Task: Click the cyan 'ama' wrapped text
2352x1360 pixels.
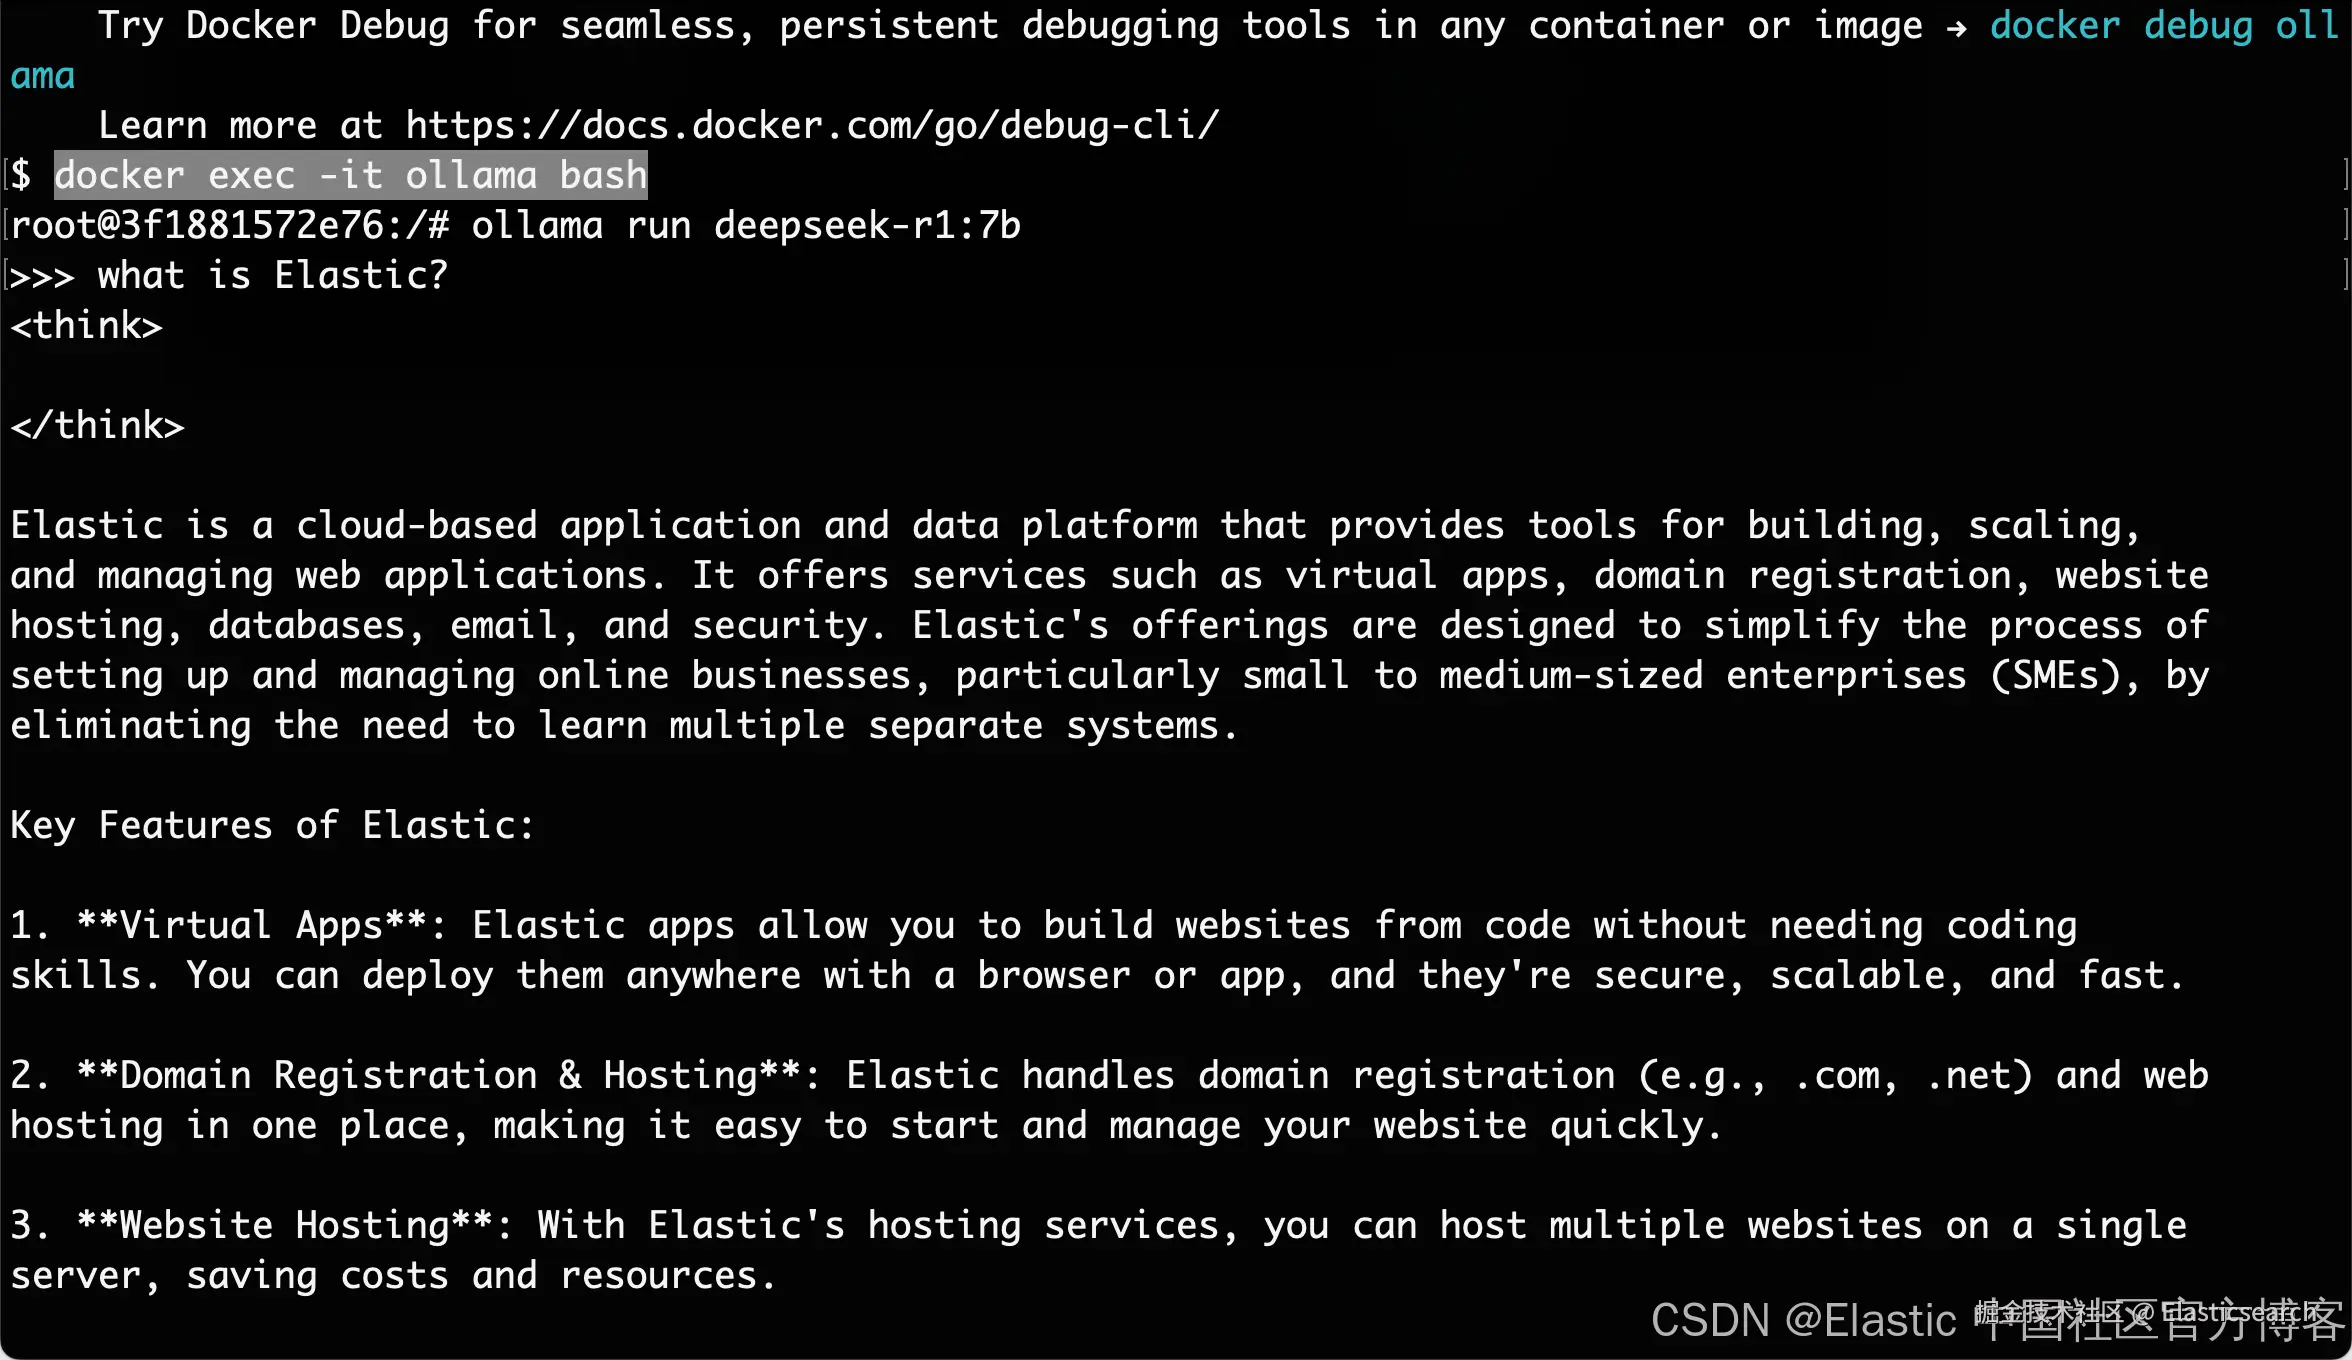Action: click(42, 77)
